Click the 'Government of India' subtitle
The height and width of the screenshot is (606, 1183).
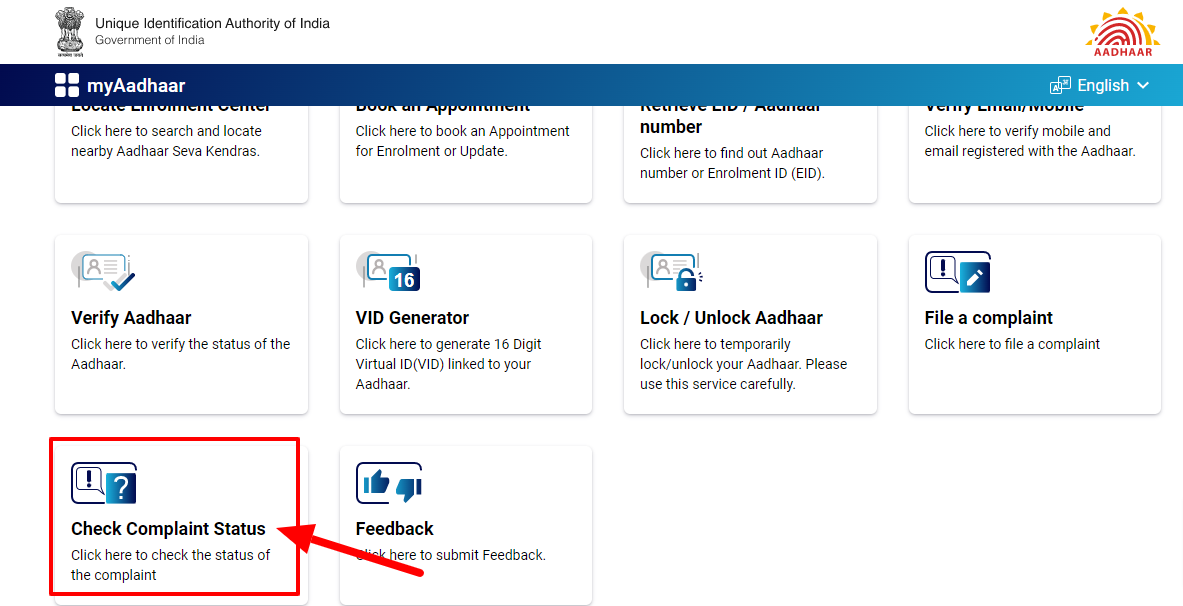click(149, 40)
